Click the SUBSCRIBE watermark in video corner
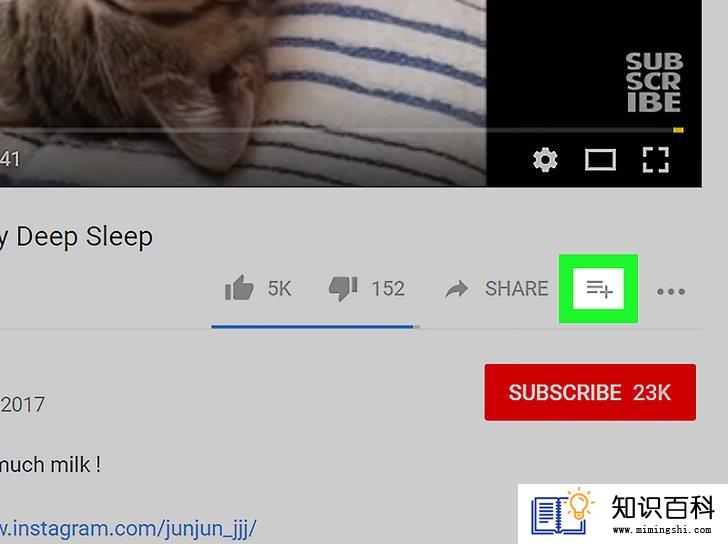The height and width of the screenshot is (544, 728). click(x=654, y=82)
